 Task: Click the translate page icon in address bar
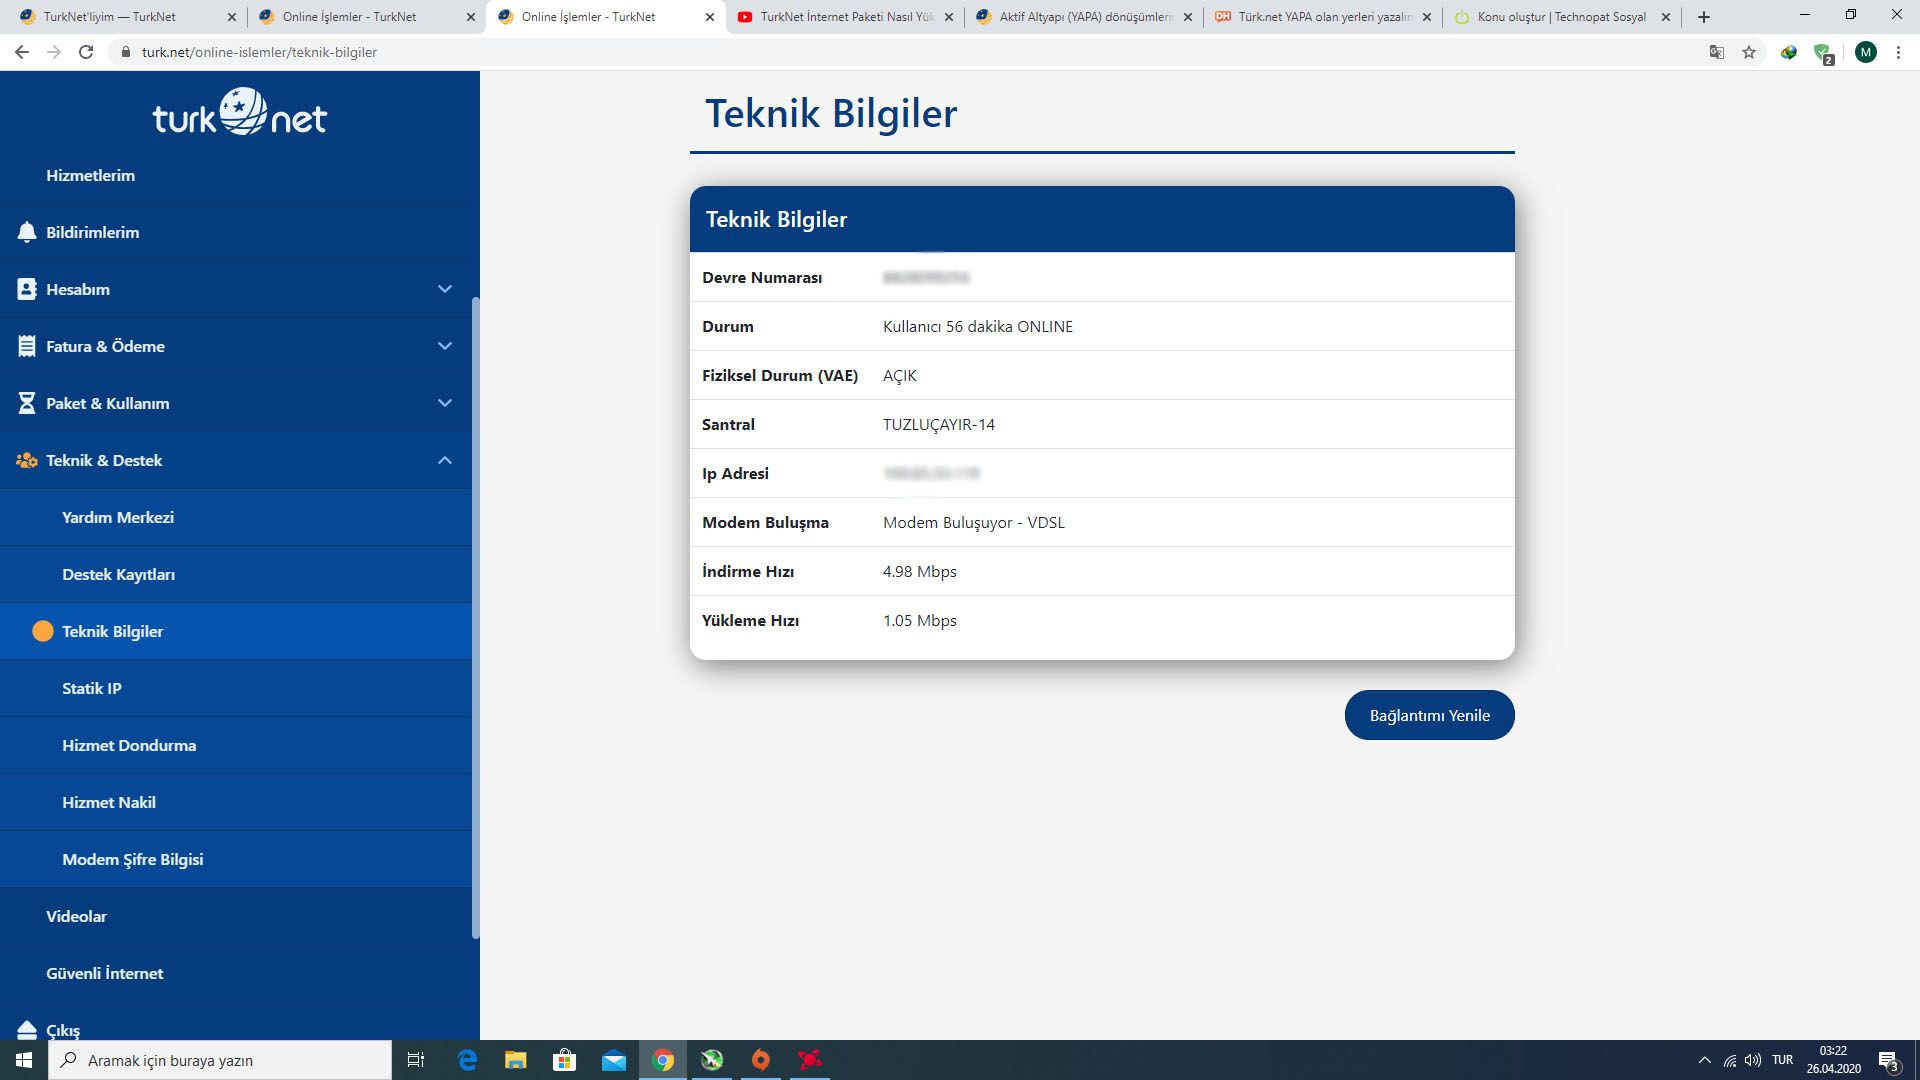coord(1717,52)
